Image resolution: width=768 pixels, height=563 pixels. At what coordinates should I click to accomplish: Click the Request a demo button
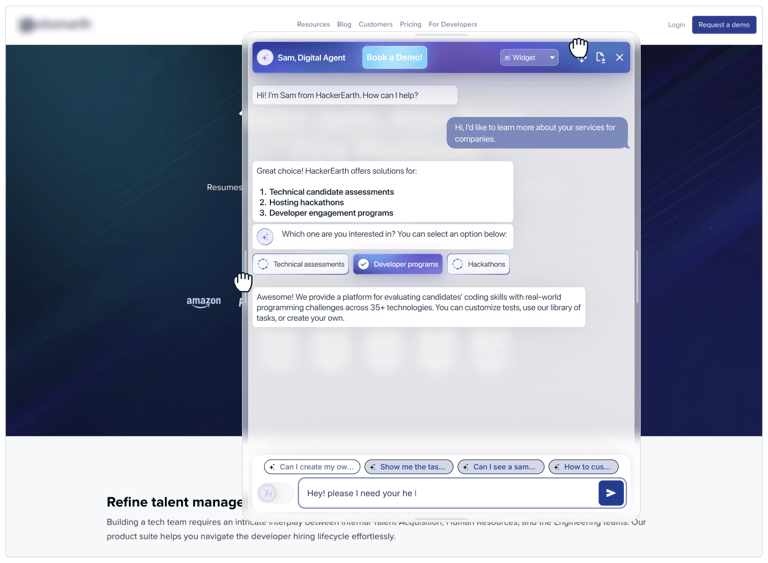tap(724, 24)
